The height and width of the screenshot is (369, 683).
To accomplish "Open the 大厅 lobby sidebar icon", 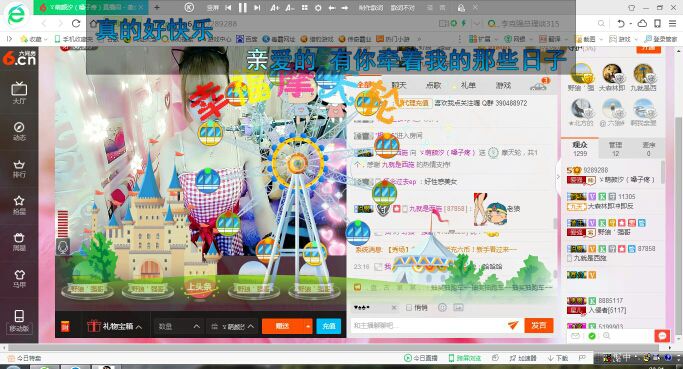I will 19,92.
